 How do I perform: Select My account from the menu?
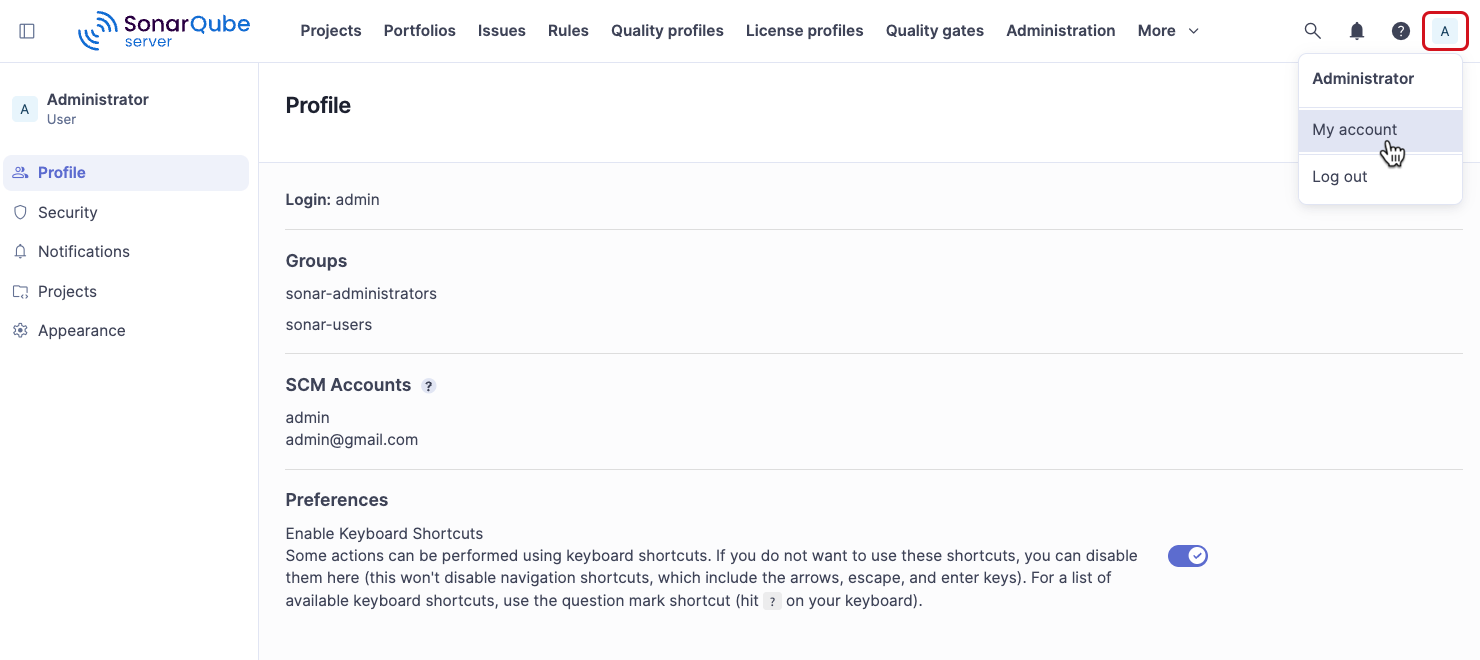[x=1354, y=129]
